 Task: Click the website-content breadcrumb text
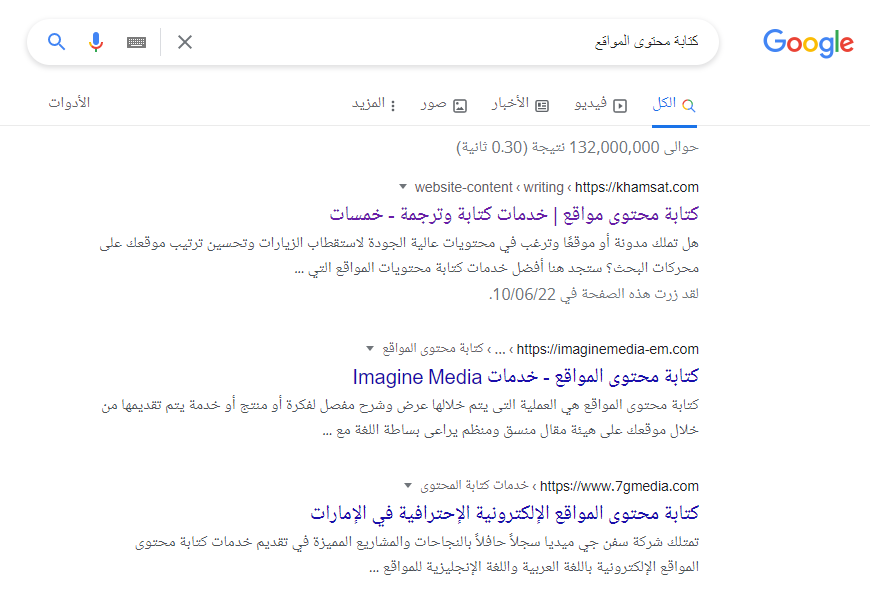(463, 187)
